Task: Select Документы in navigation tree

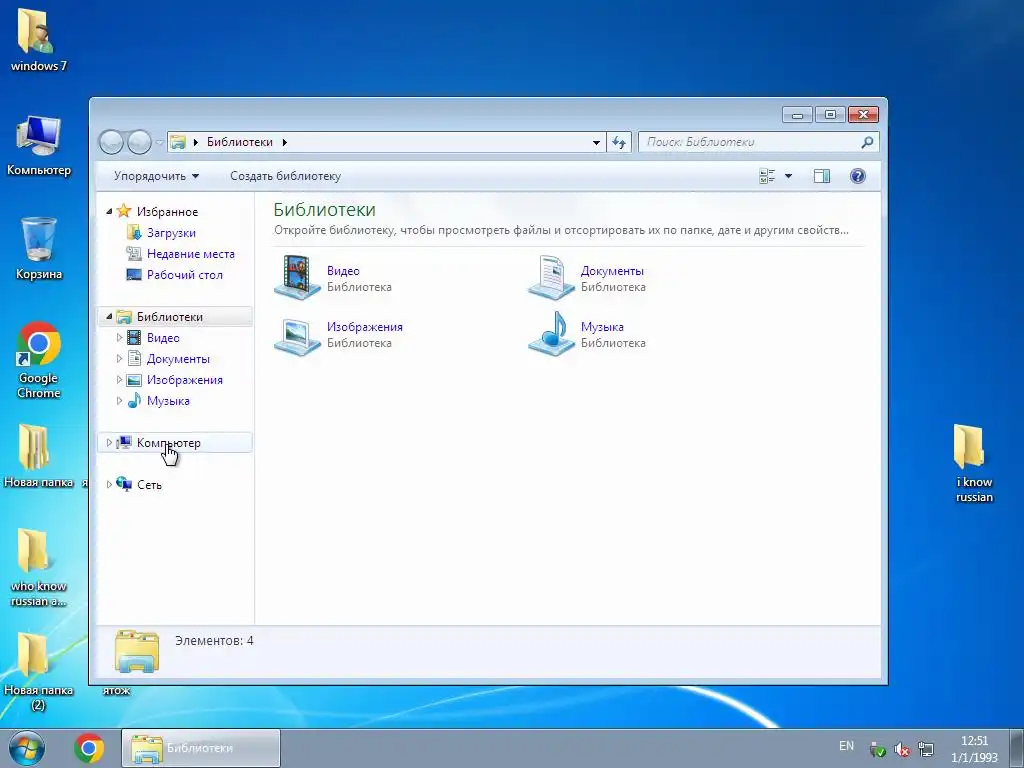Action: 178,359
